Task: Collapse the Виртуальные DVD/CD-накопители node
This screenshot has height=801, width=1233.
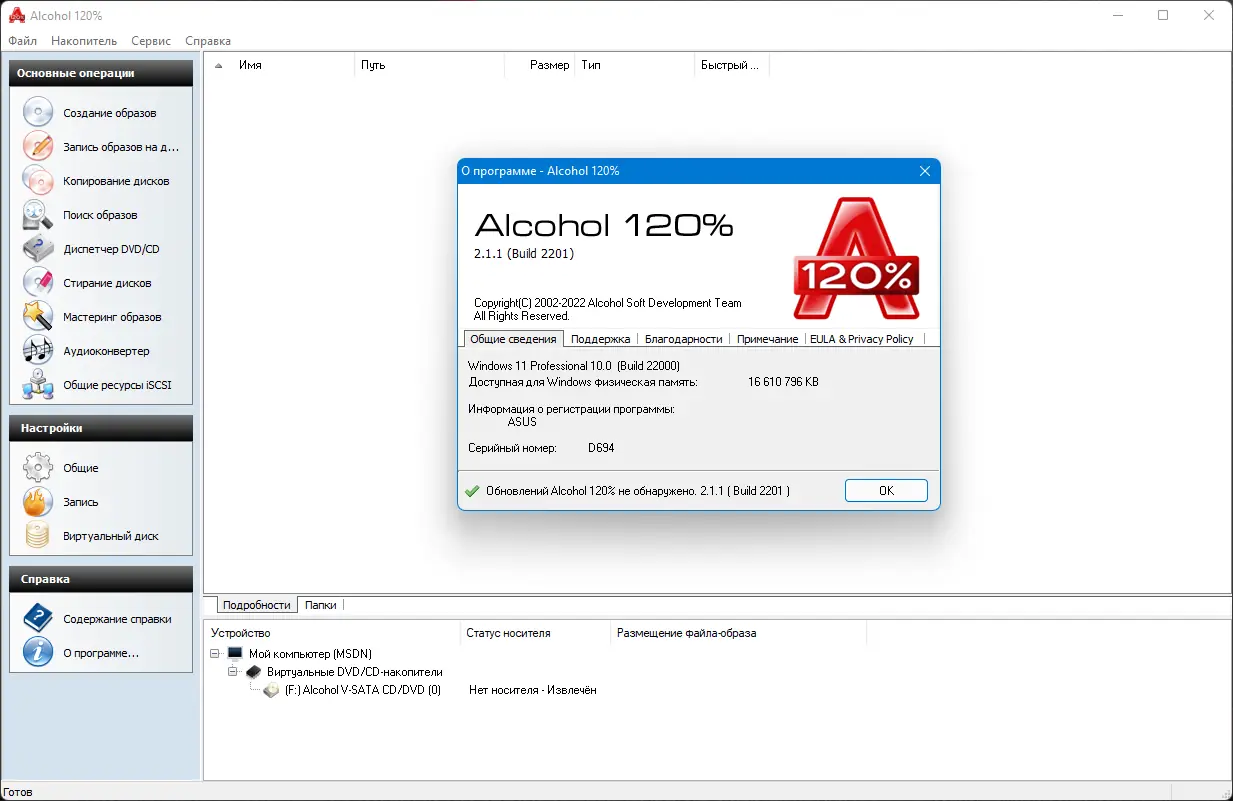Action: tap(234, 672)
